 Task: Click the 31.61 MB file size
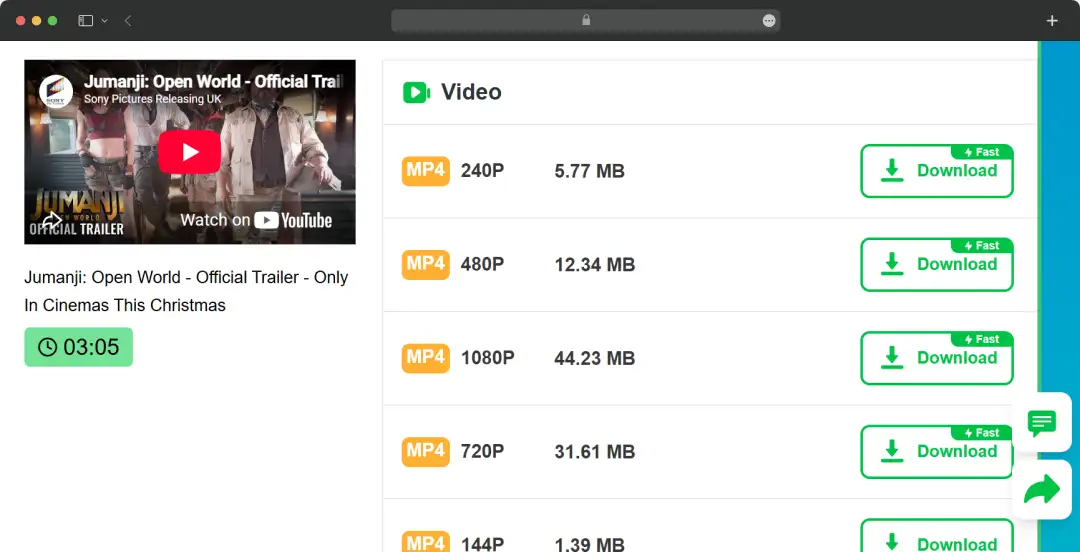point(595,453)
